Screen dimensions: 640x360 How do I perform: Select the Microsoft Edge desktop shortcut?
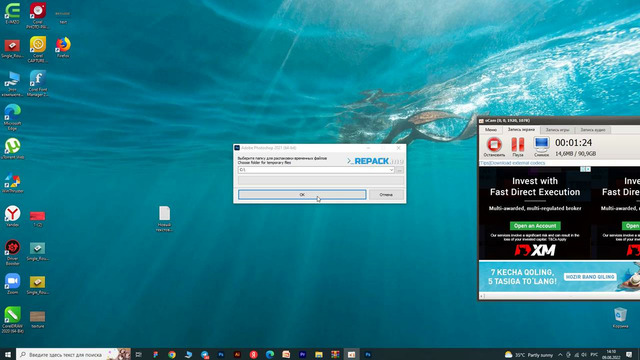12,118
